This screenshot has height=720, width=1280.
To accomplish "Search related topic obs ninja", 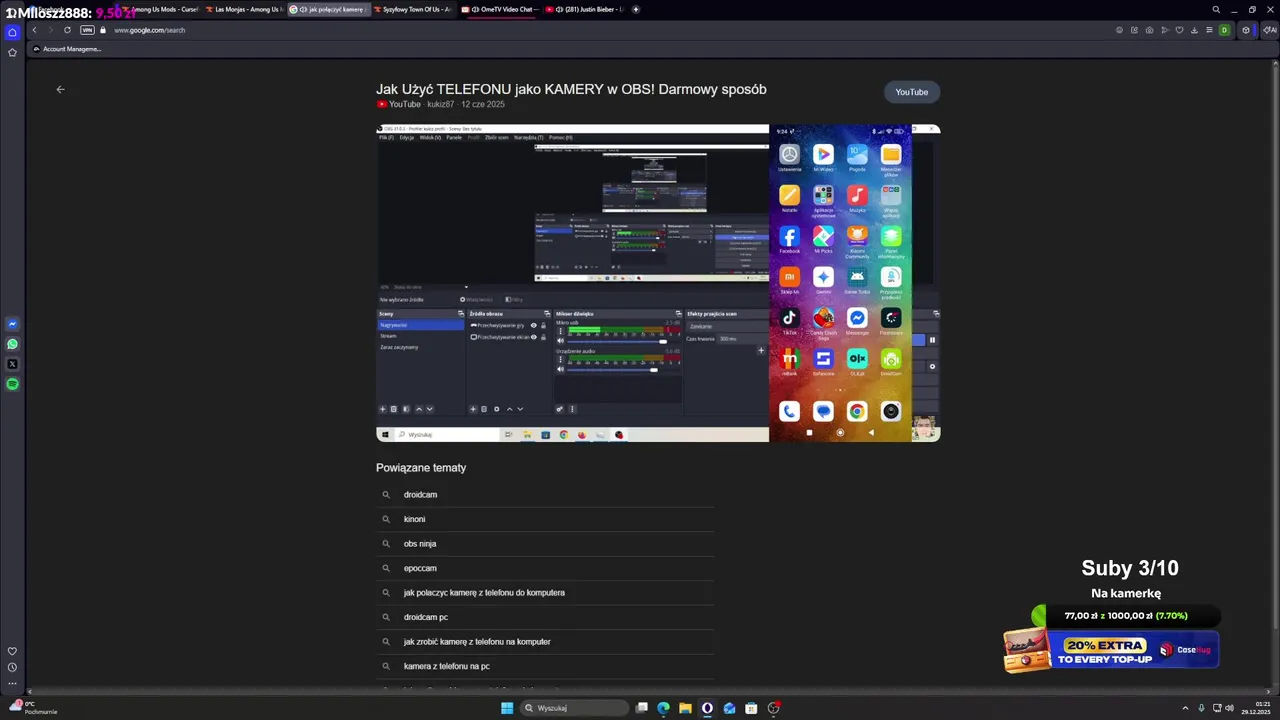I will click(x=545, y=544).
